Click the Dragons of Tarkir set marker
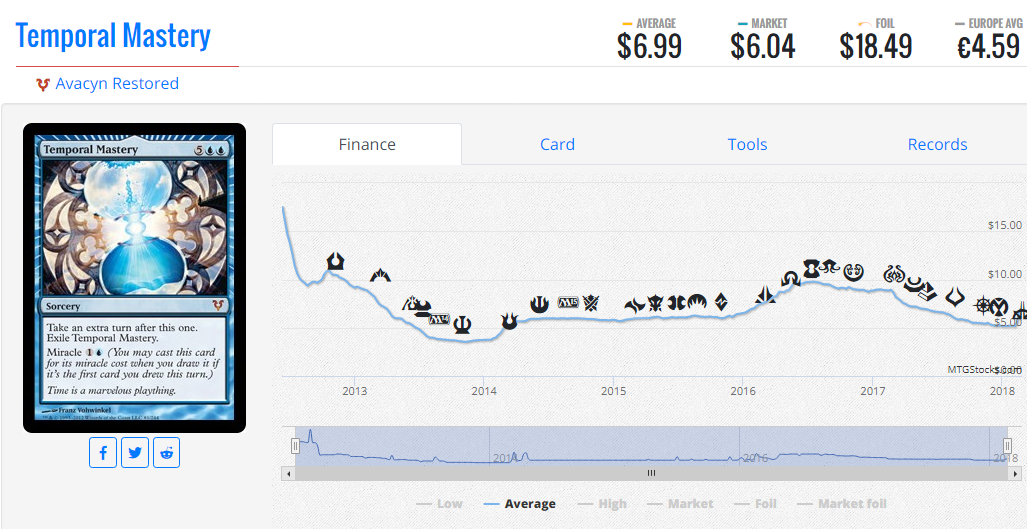 click(656, 303)
